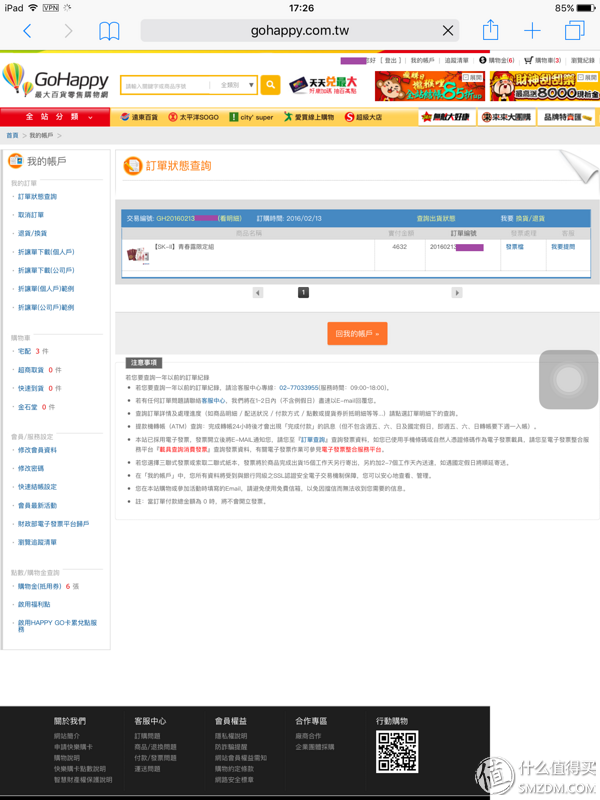The height and width of the screenshot is (800, 600).
Task: Open the 品牌特賣匯 button
Action: click(x=566, y=117)
